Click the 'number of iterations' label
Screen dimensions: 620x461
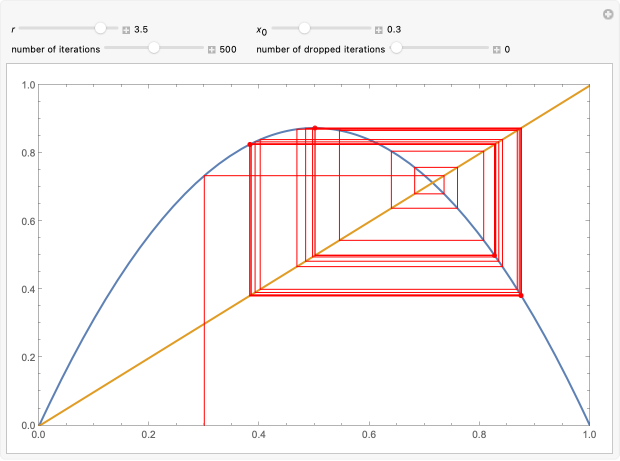pyautogui.click(x=55, y=48)
